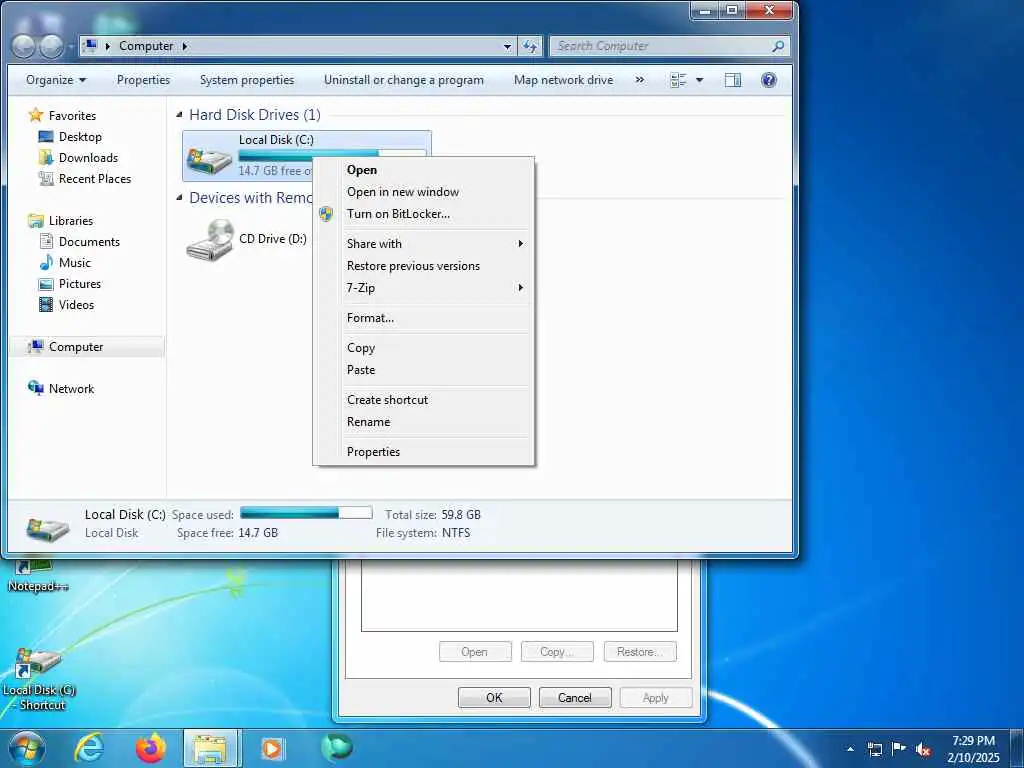Click the Forward navigation arrow
The width and height of the screenshot is (1024, 768).
point(52,46)
